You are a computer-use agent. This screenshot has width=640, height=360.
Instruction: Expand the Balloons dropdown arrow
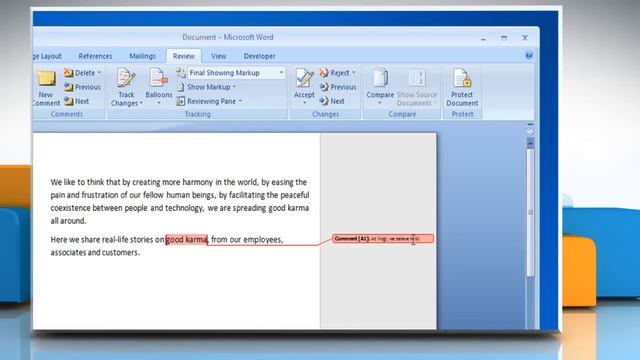[159, 103]
